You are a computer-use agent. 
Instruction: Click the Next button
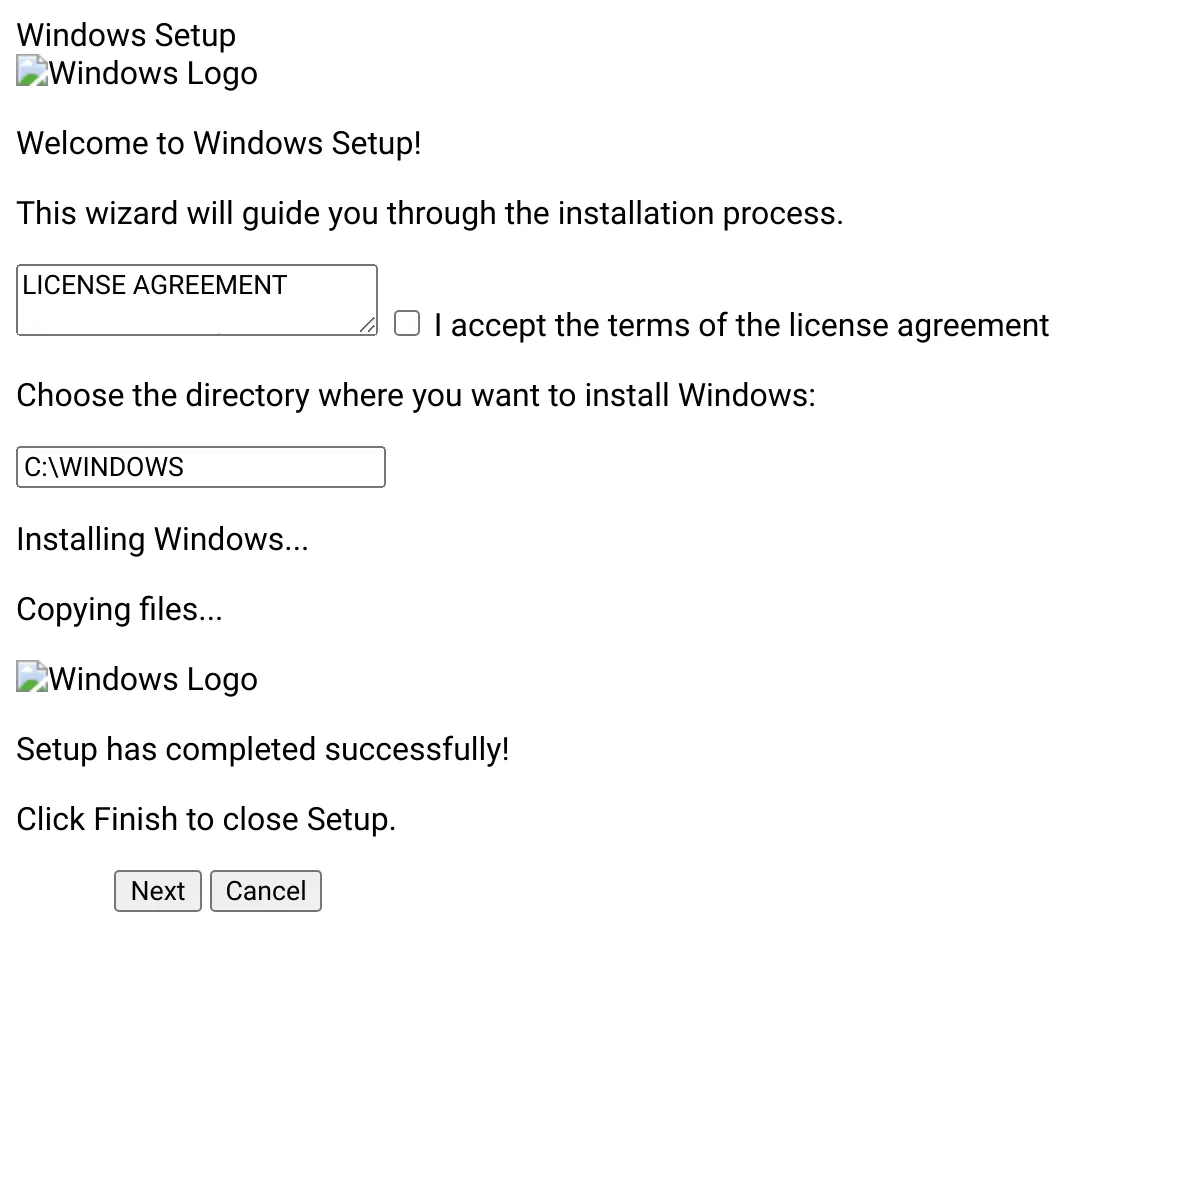click(158, 891)
